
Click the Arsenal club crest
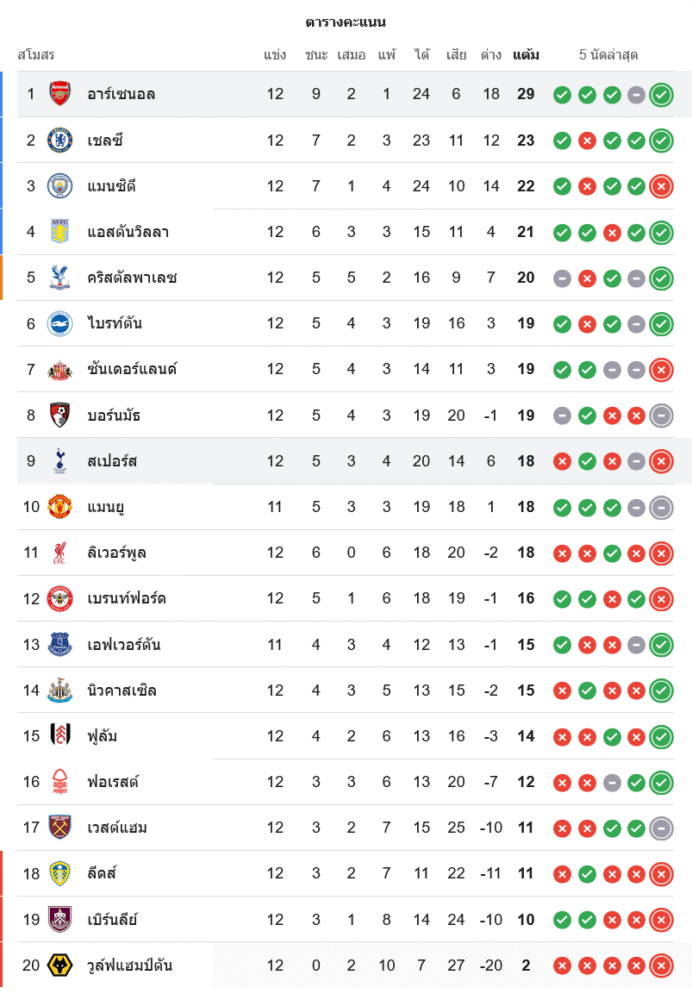60,94
